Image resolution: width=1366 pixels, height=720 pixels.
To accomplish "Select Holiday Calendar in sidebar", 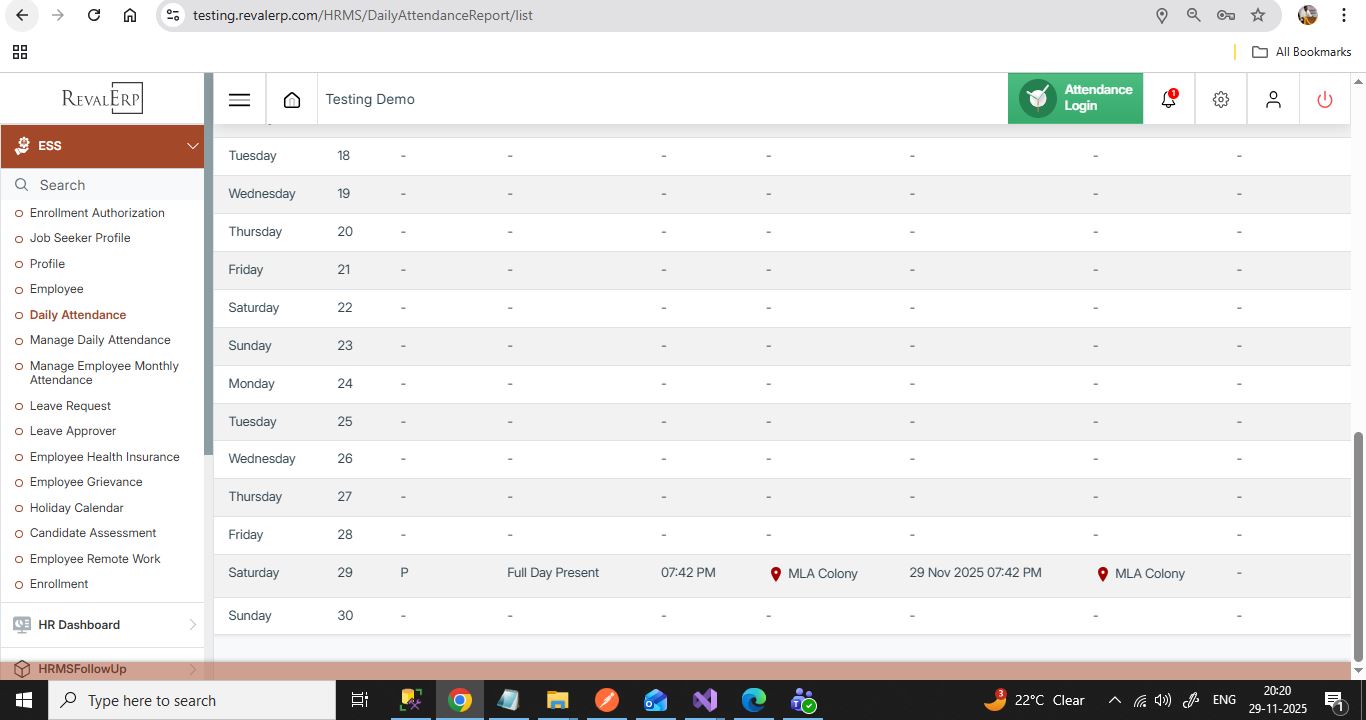I will [x=77, y=508].
